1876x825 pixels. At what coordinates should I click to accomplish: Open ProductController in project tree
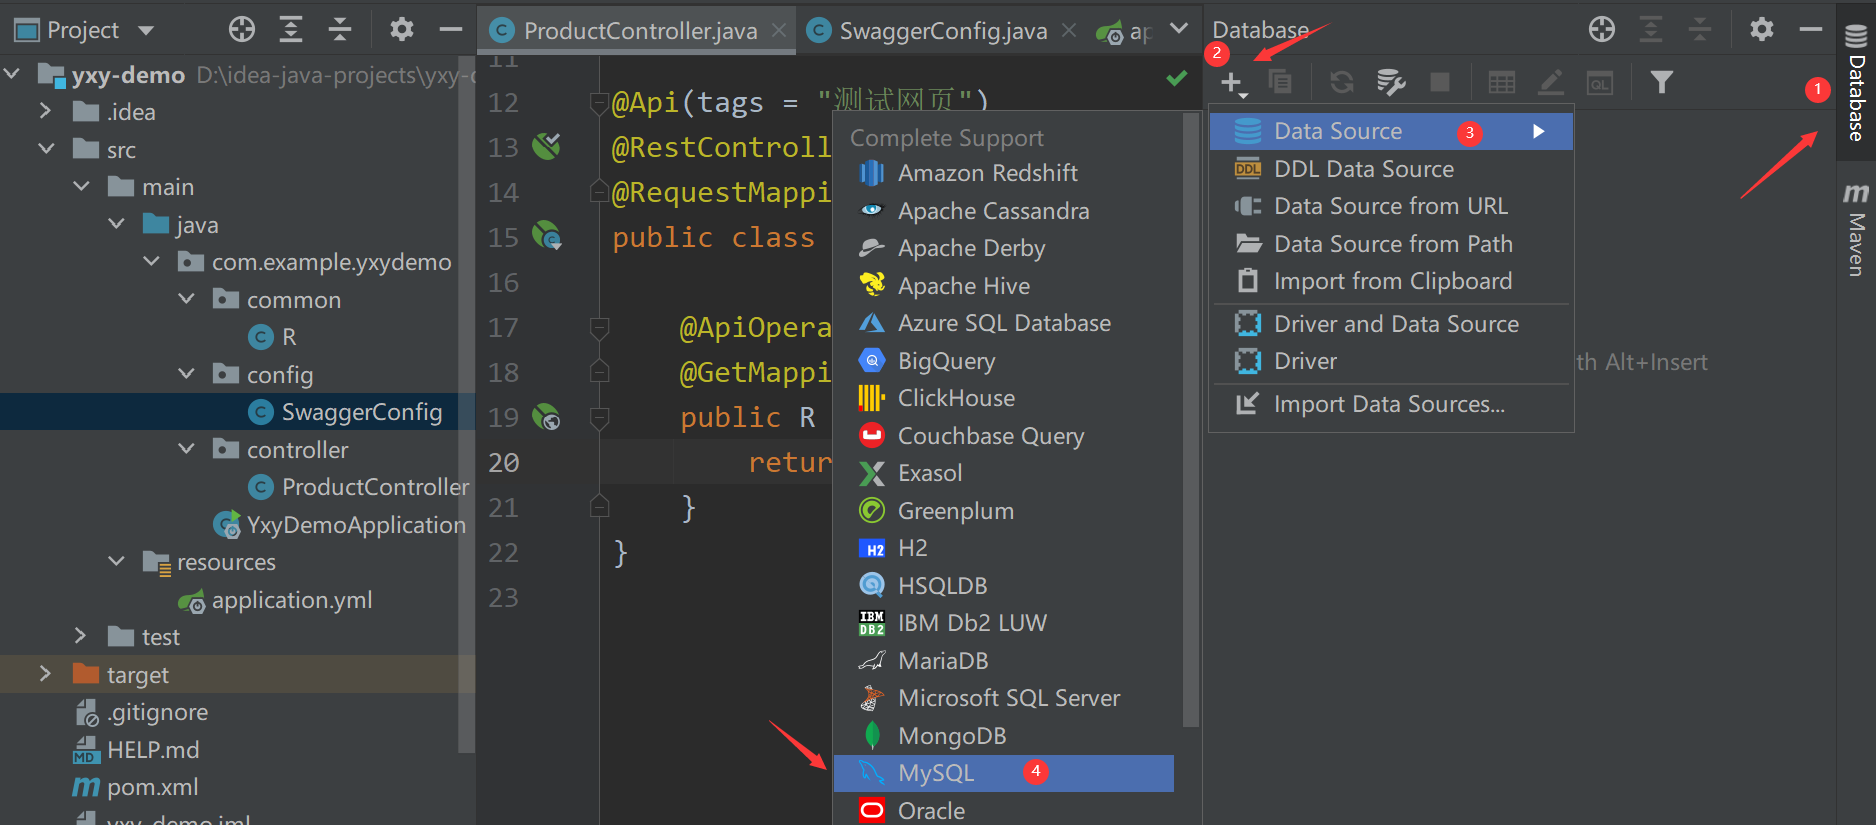(x=375, y=487)
